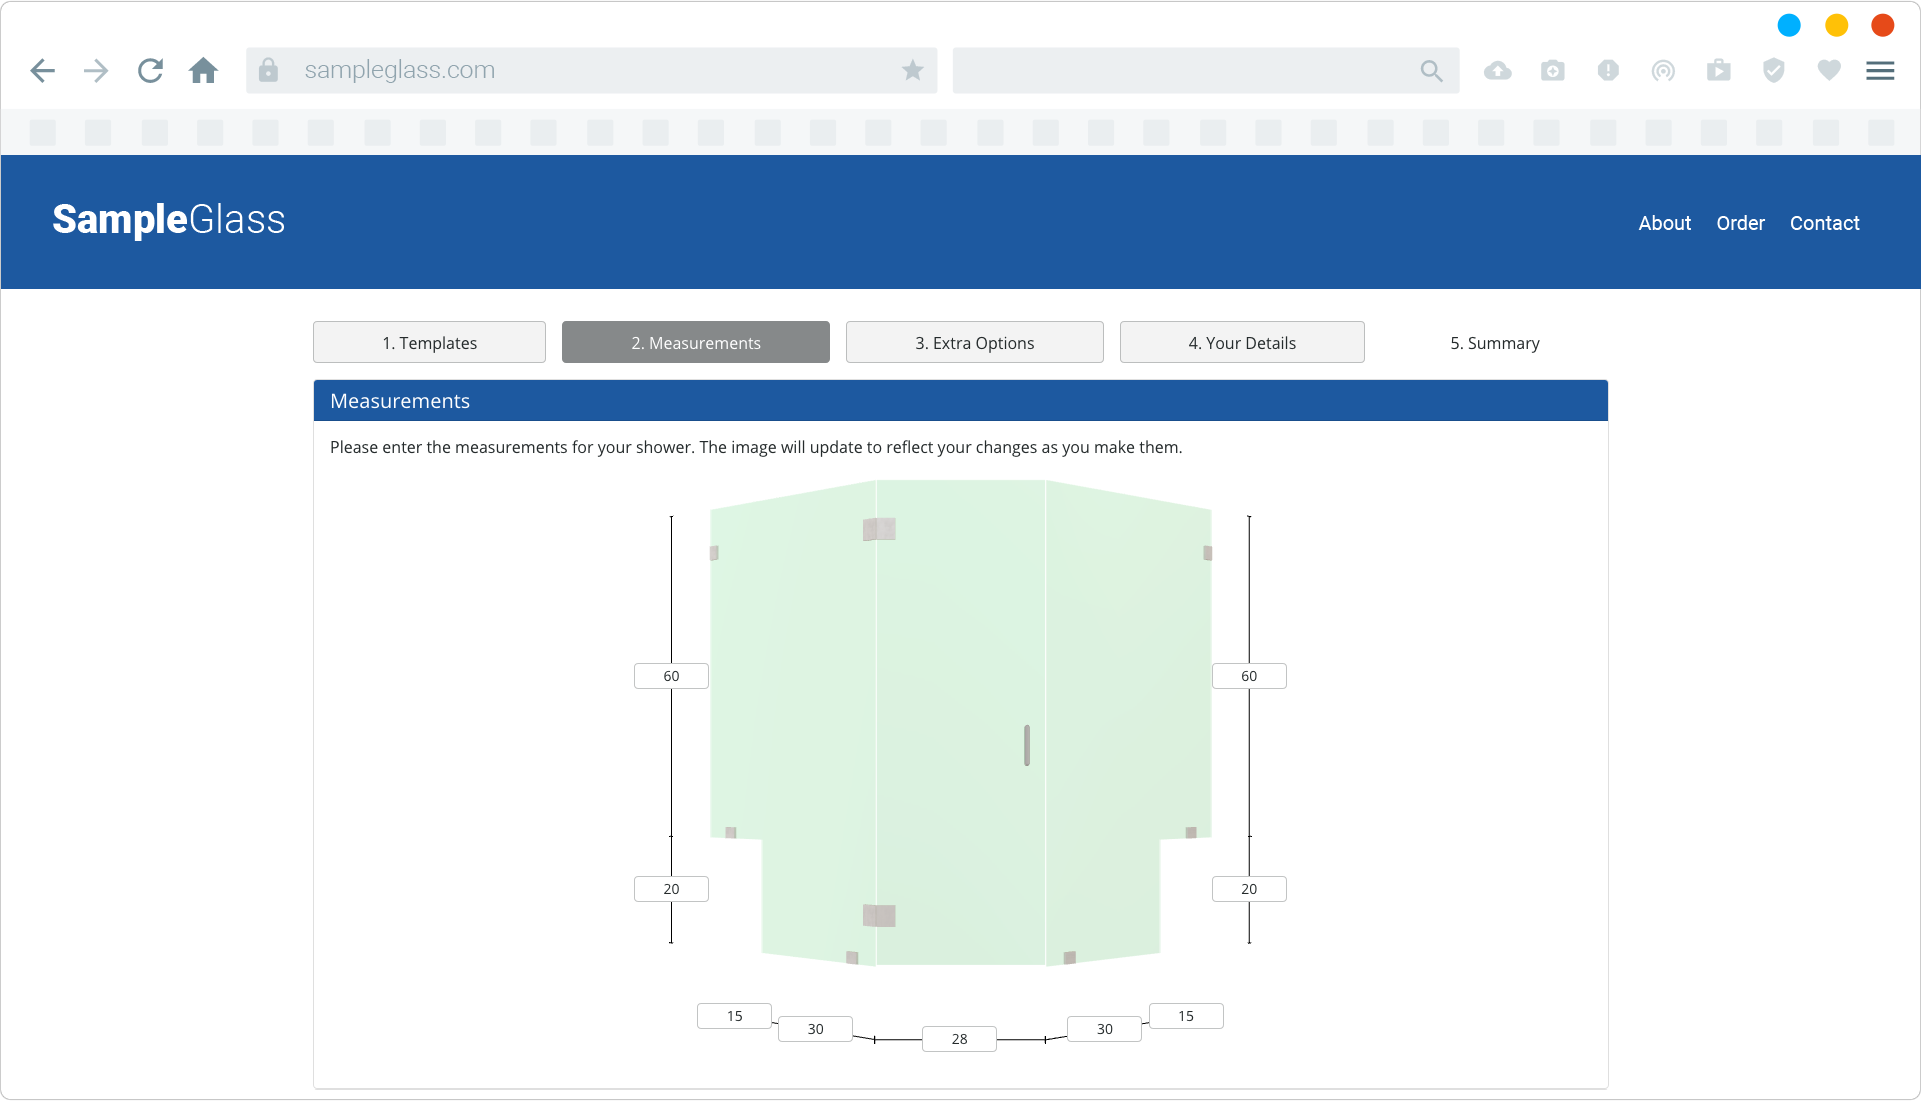Open the cloud upload extension icon
1921x1101 pixels.
pyautogui.click(x=1497, y=70)
